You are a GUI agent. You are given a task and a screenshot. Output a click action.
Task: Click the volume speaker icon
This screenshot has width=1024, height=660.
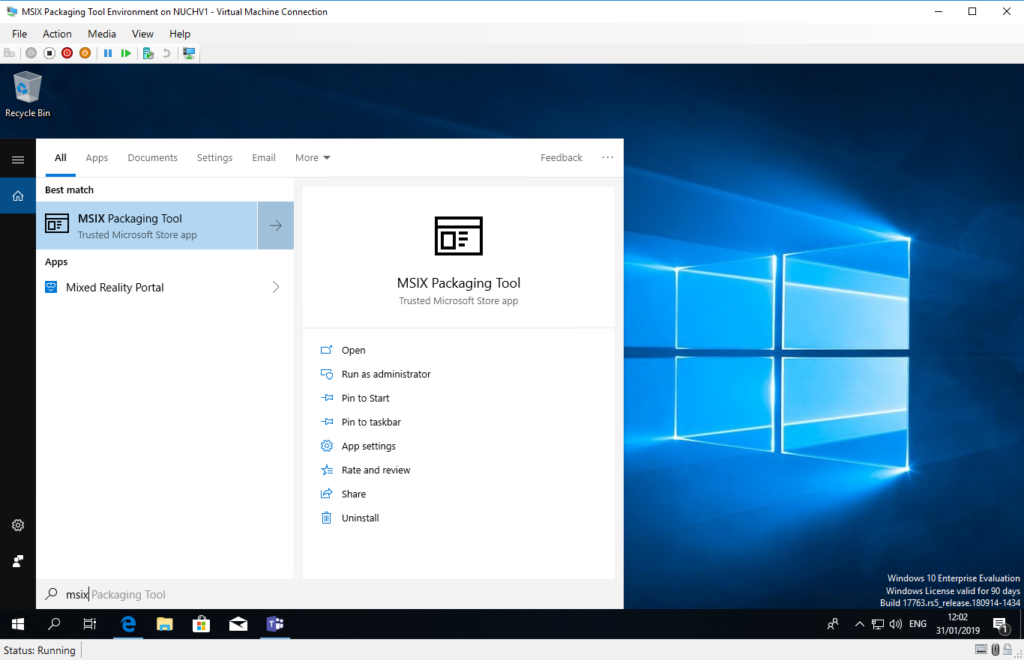coord(896,624)
